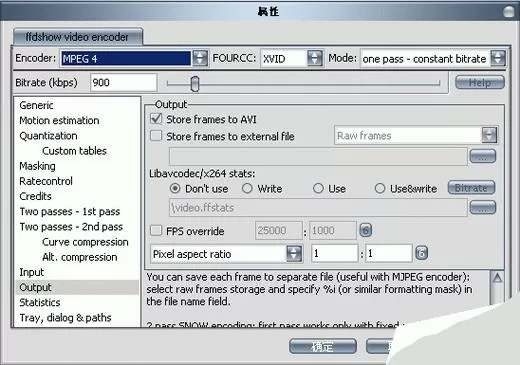Click the FPS override 1000 field

tap(333, 230)
